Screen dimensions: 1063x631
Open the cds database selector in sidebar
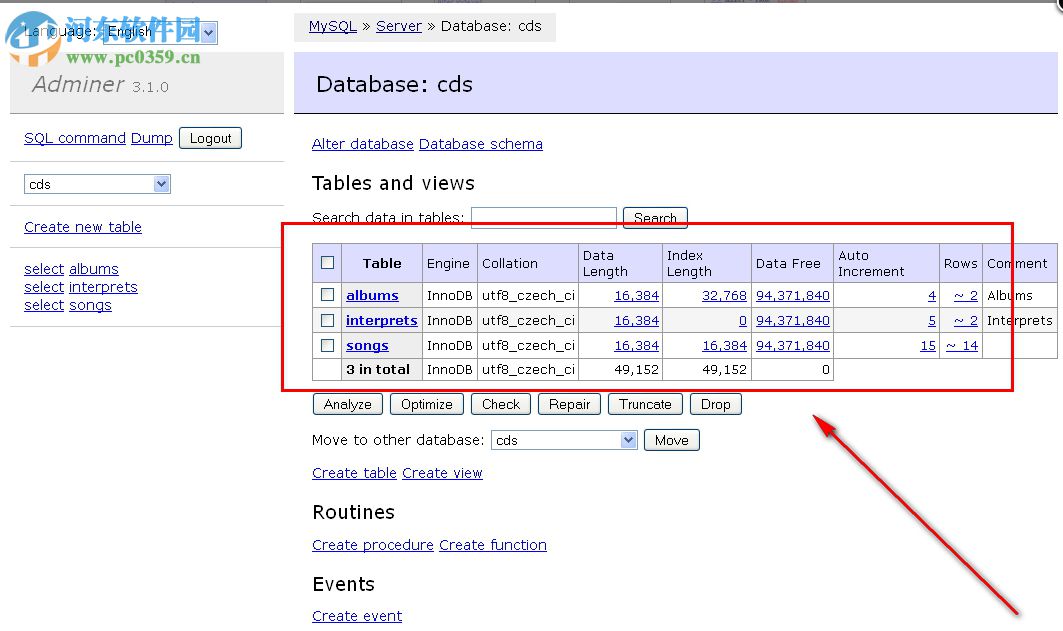click(x=97, y=184)
